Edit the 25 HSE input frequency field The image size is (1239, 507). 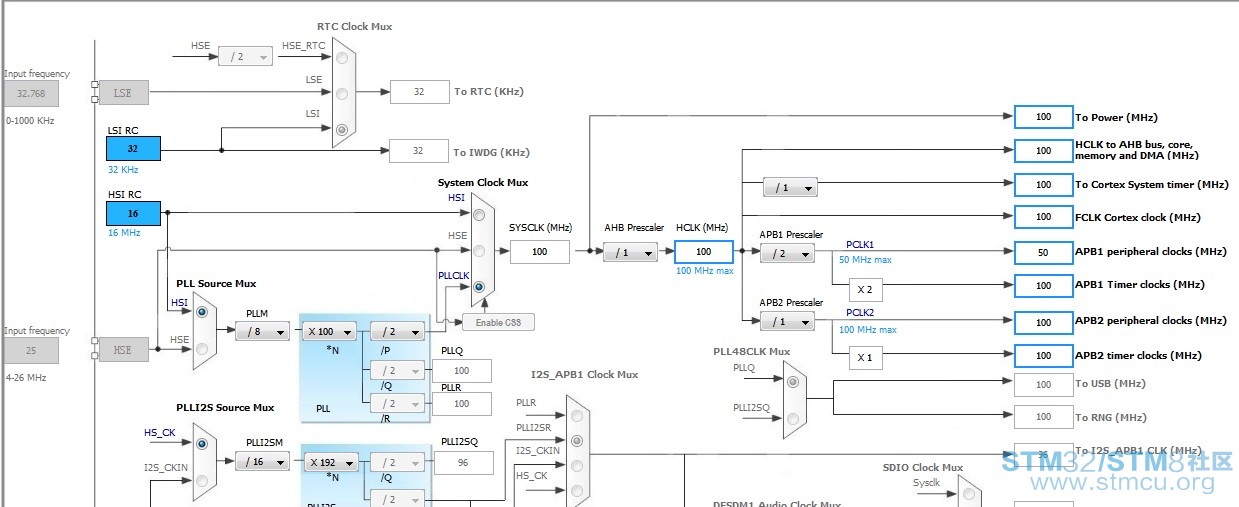(x=31, y=351)
